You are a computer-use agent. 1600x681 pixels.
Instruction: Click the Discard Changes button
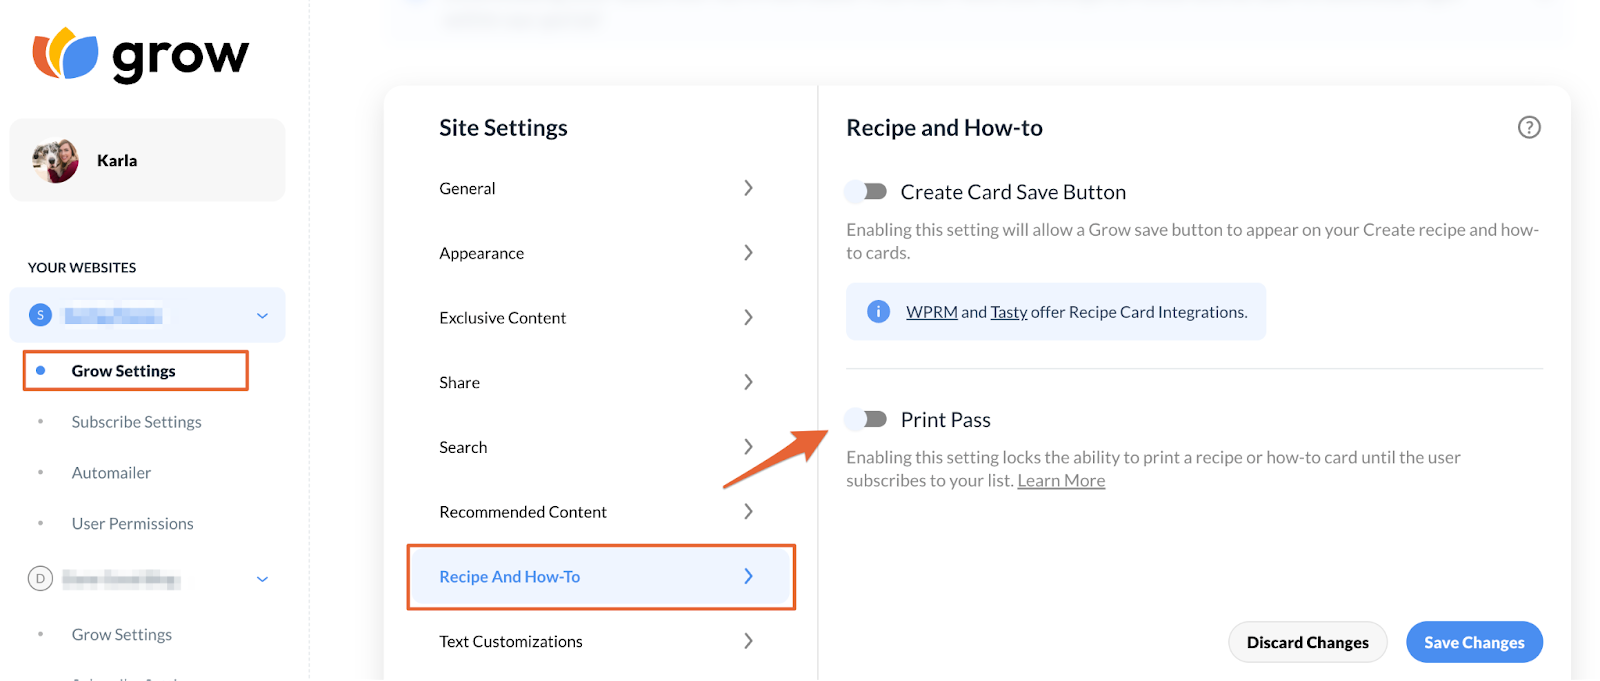1307,641
